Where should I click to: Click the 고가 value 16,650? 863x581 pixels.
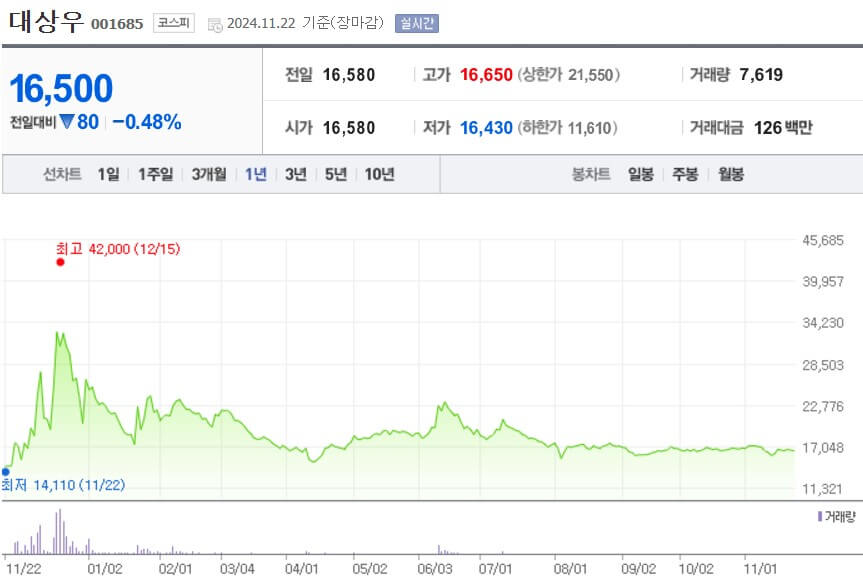(x=486, y=75)
